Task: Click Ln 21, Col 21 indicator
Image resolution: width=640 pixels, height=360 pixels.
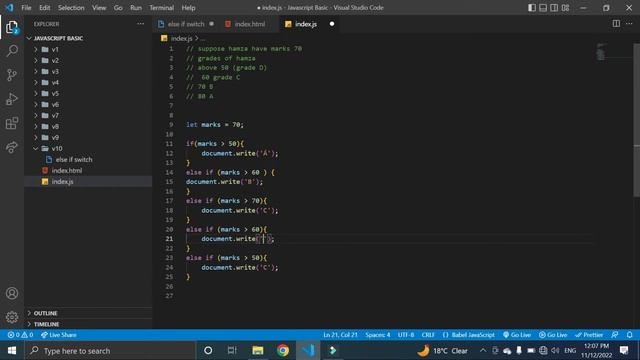Action: [x=340, y=335]
